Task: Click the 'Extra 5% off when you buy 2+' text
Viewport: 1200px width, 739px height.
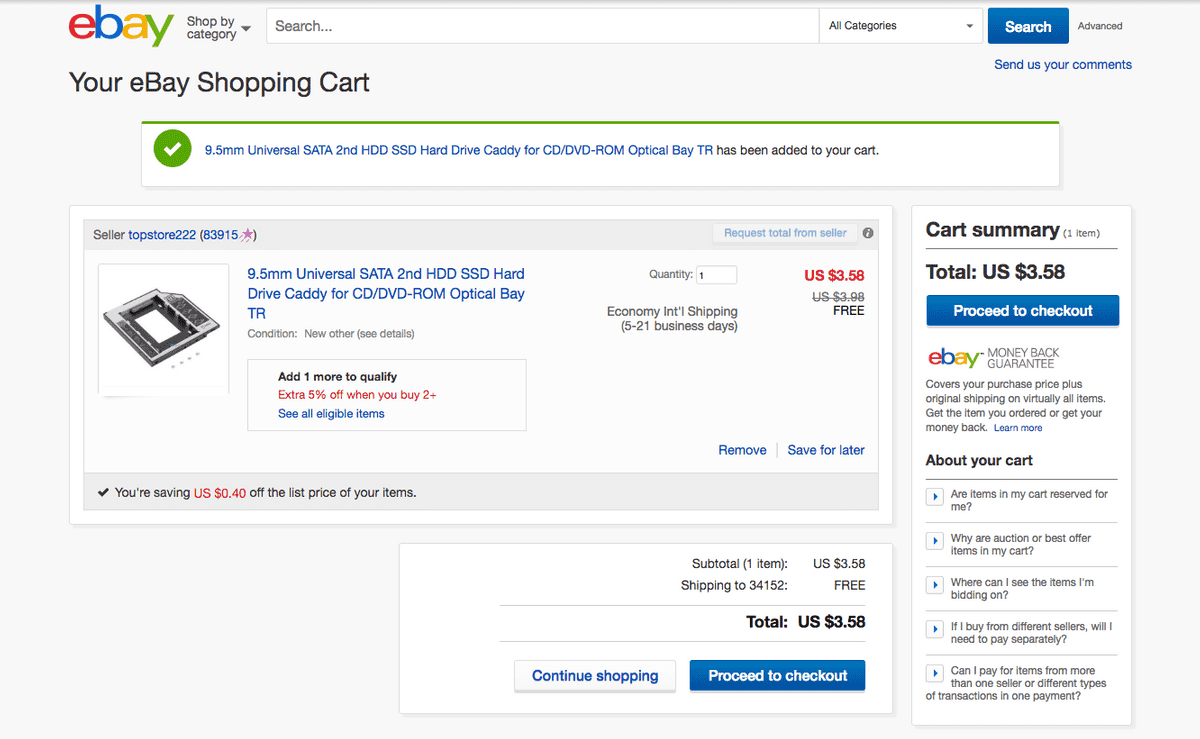Action: coord(357,395)
